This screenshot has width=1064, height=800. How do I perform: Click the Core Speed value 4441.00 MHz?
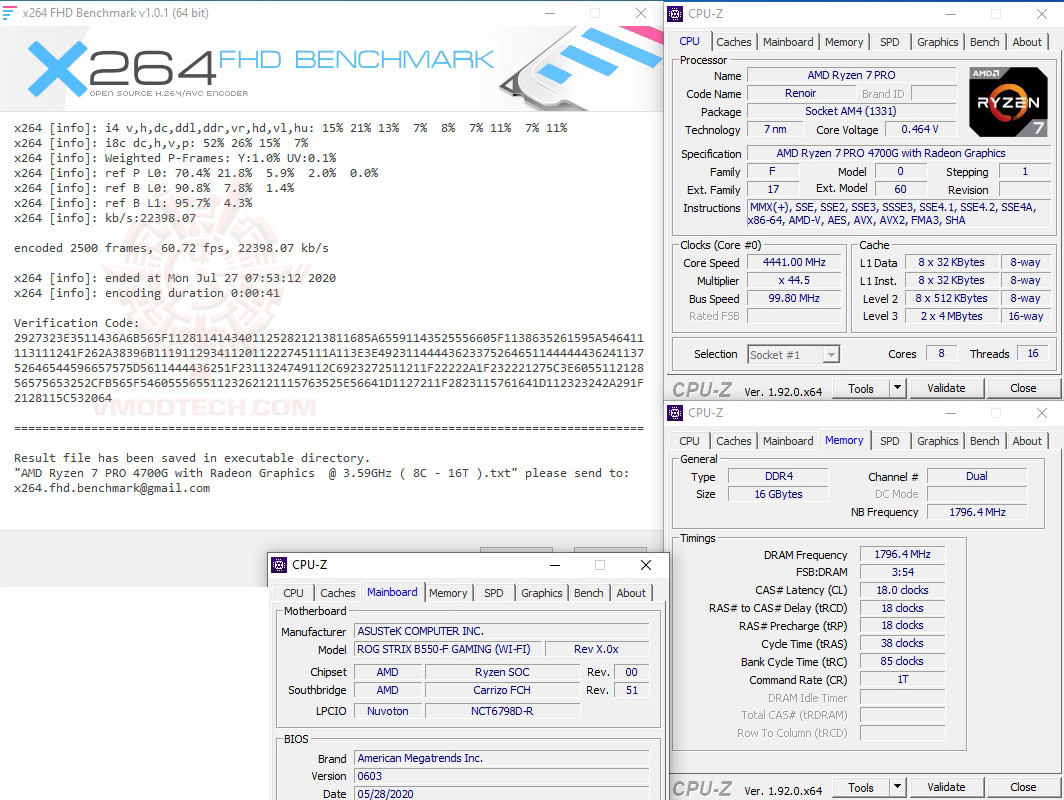794,263
